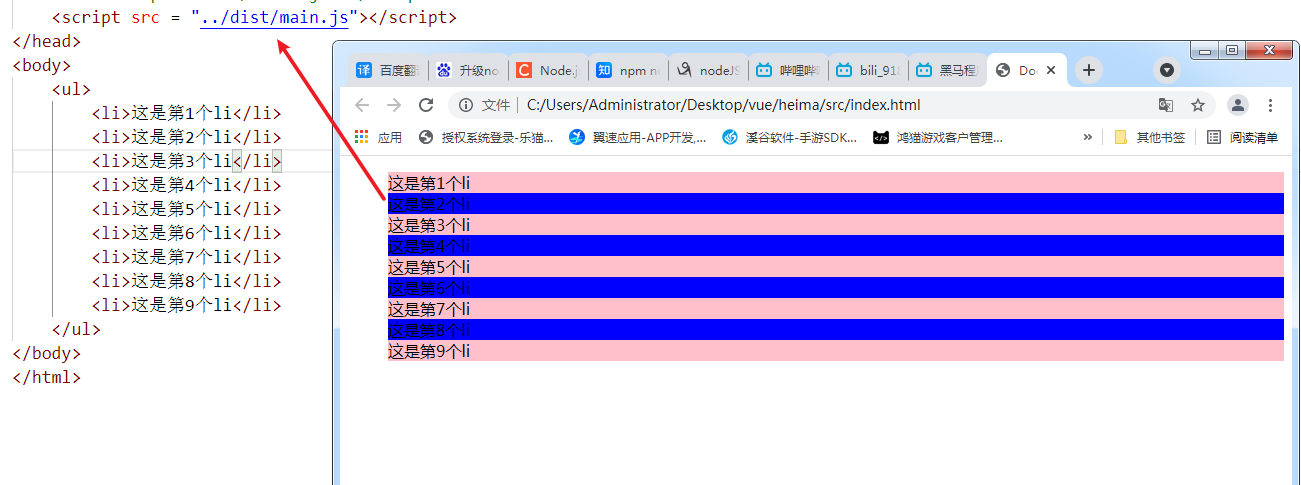The image size is (1301, 485).
Task: Click the opening <body> tag in editor
Action: pos(41,65)
